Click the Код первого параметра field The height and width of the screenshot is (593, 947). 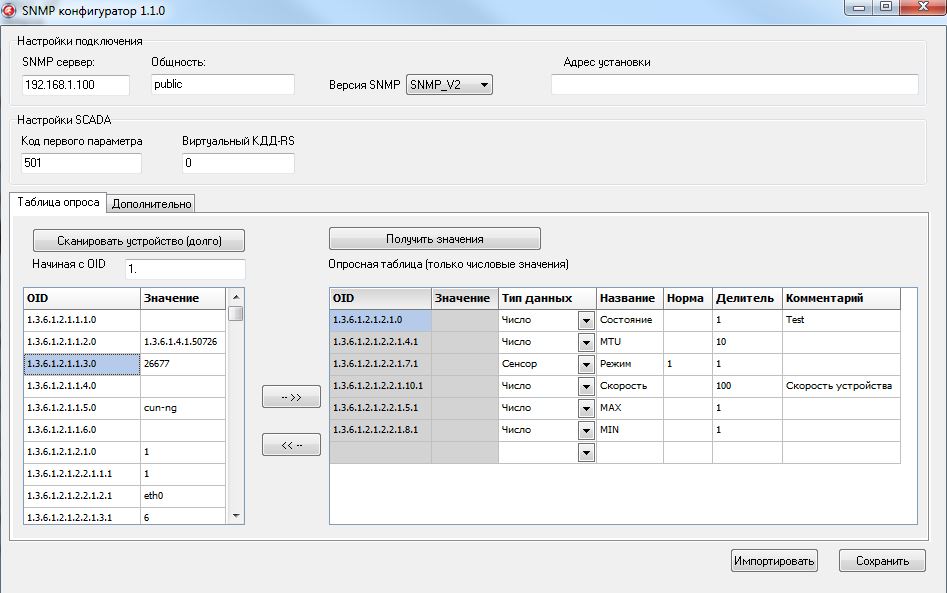click(81, 163)
